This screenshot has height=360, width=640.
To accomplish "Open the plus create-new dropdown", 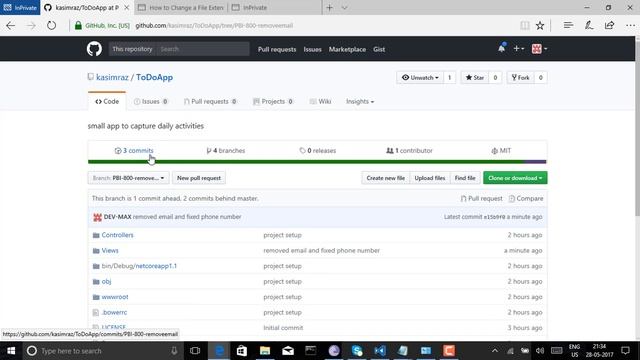I will pos(518,49).
